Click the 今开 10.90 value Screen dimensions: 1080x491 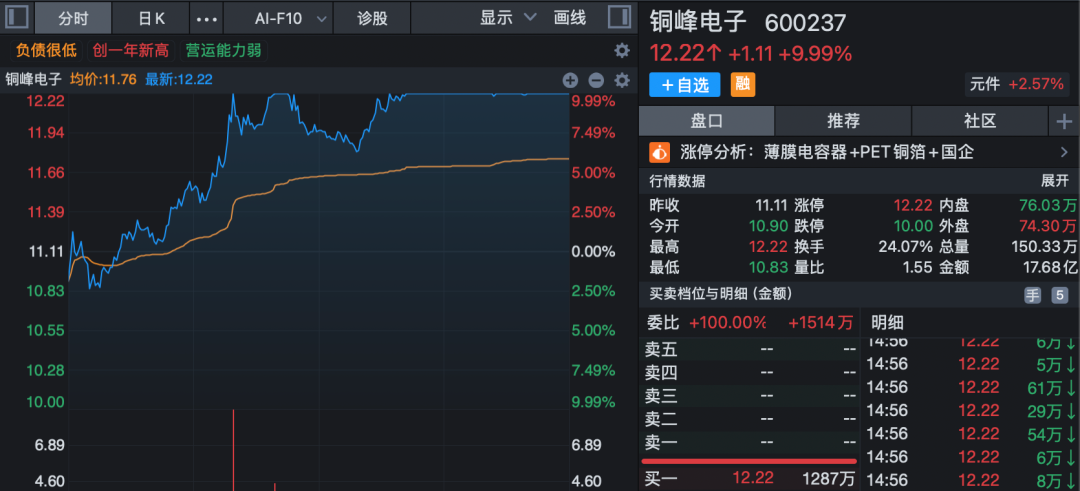coord(768,226)
